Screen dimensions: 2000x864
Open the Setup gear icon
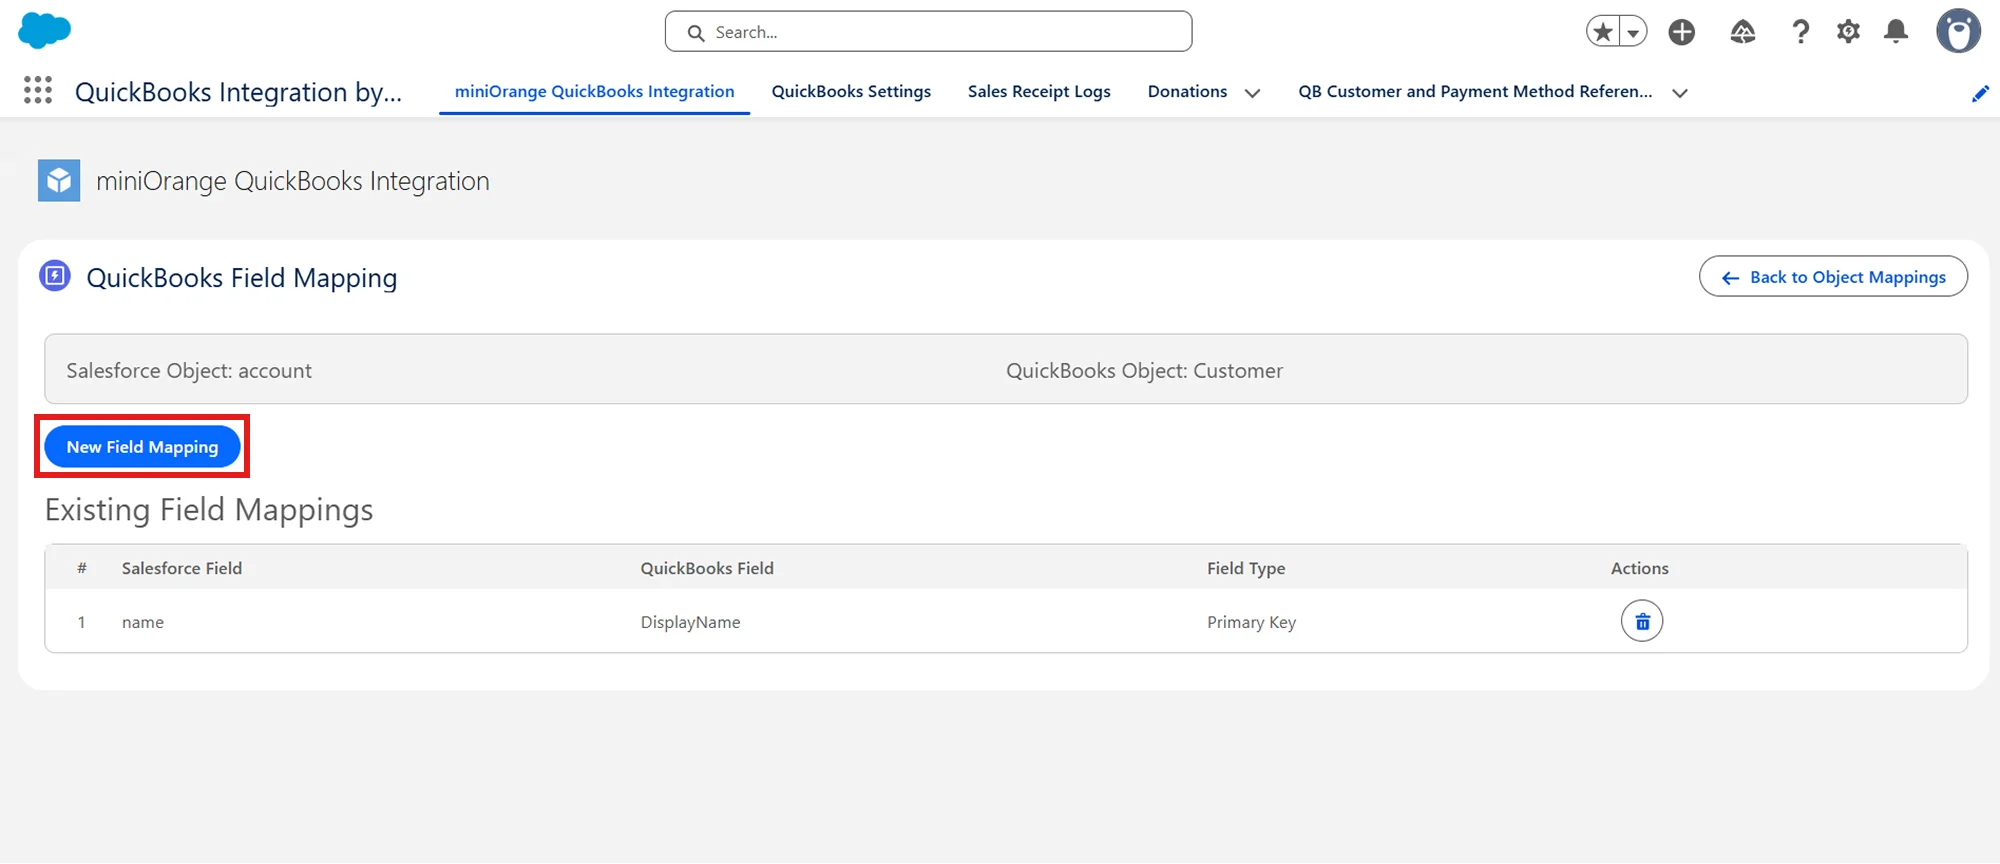[x=1848, y=32]
